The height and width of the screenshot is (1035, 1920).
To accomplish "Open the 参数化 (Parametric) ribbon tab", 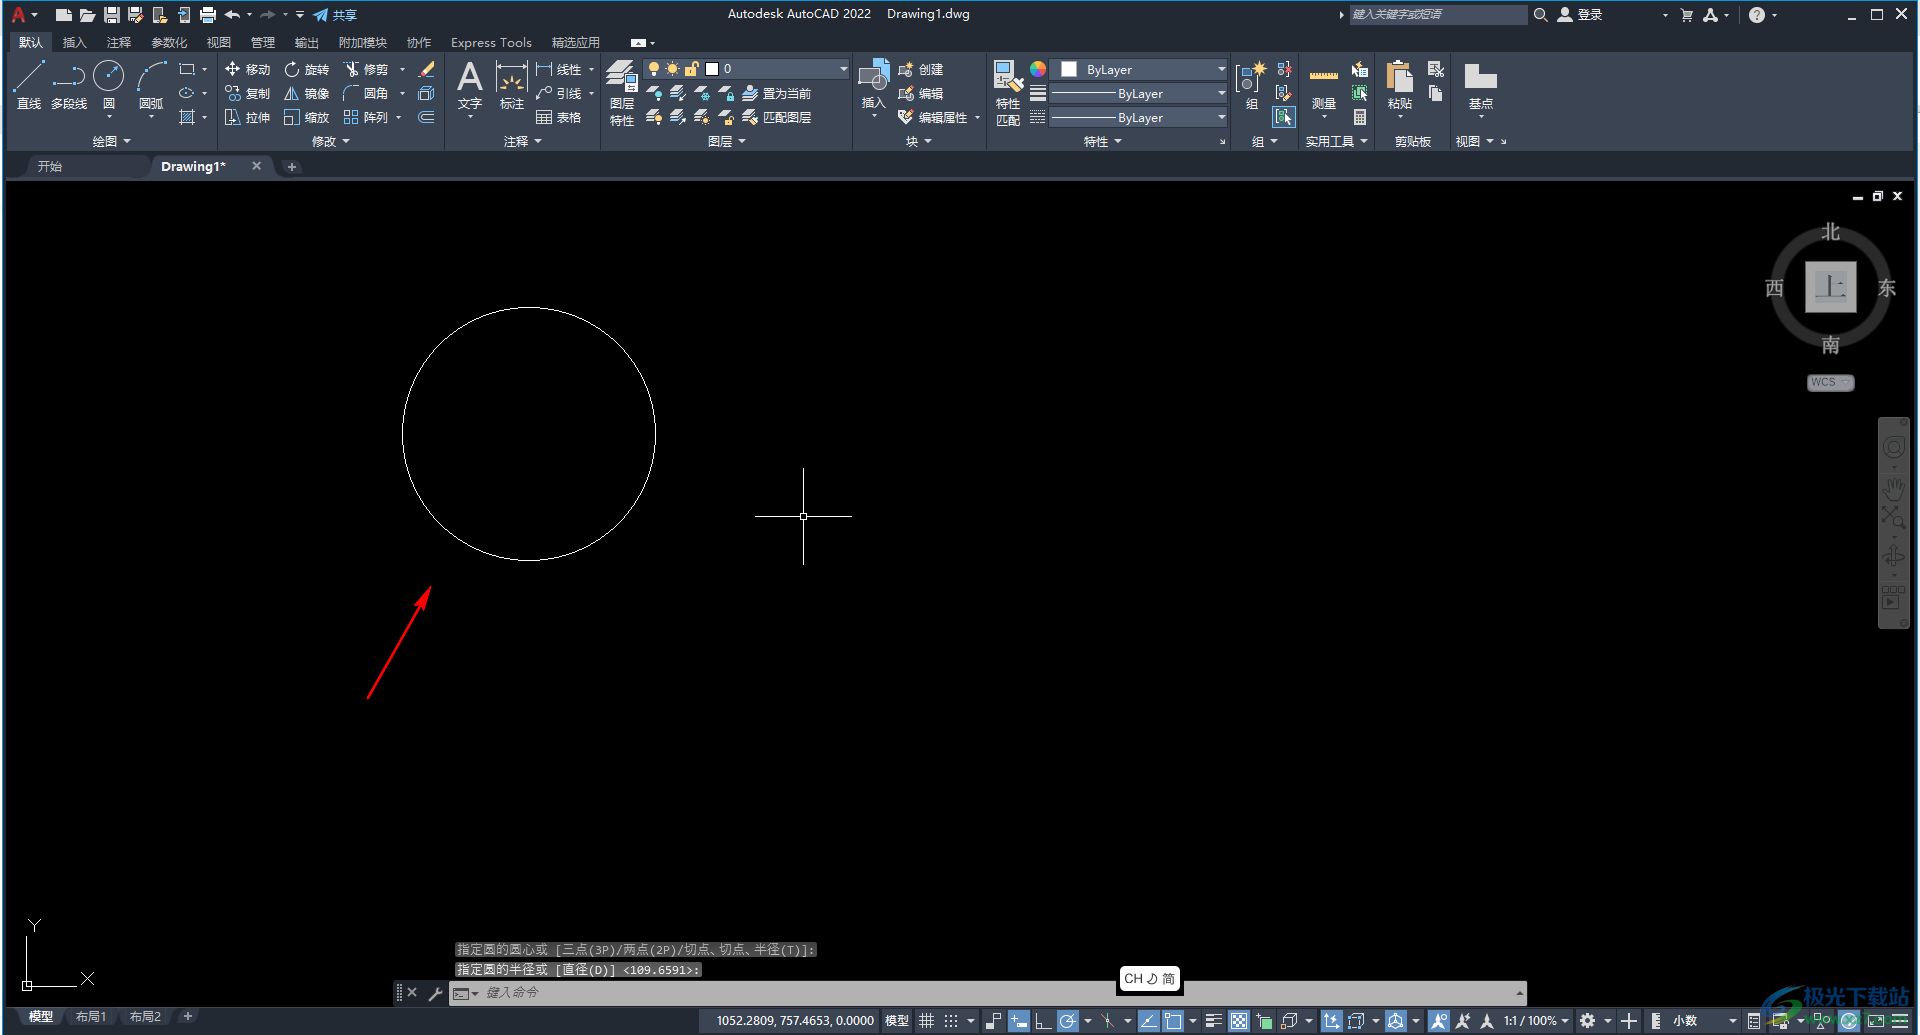I will click(169, 42).
